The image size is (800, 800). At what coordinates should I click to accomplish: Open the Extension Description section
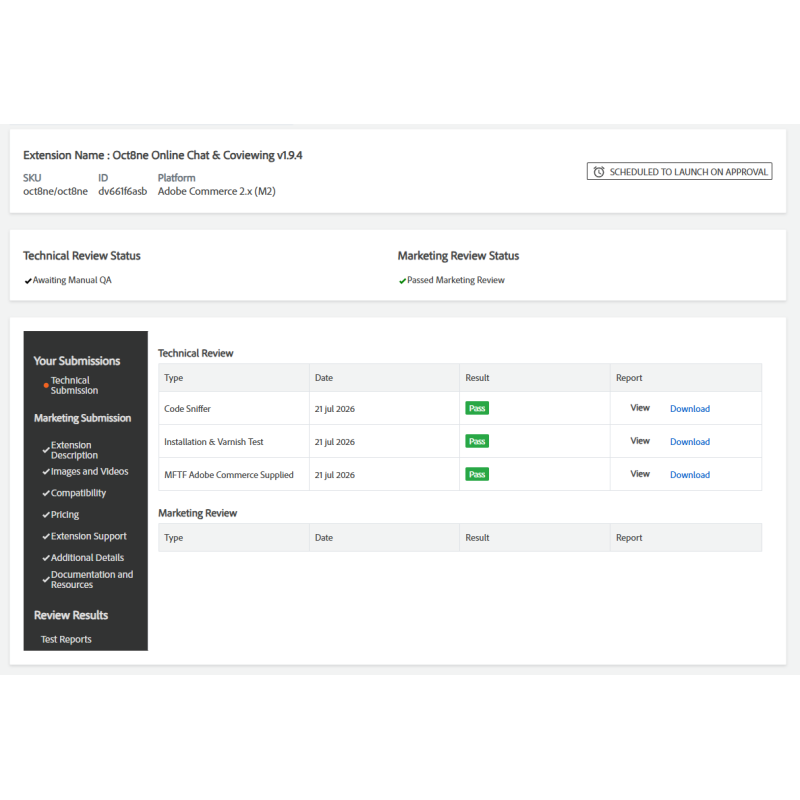74,450
